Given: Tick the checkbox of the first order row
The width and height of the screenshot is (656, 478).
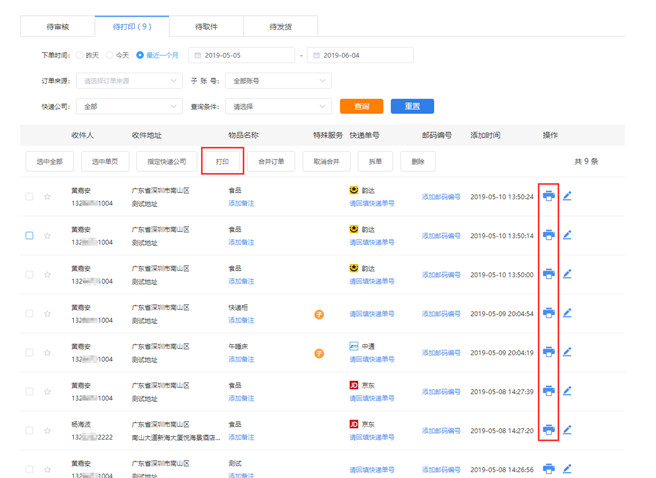Looking at the screenshot, I should click(29, 197).
